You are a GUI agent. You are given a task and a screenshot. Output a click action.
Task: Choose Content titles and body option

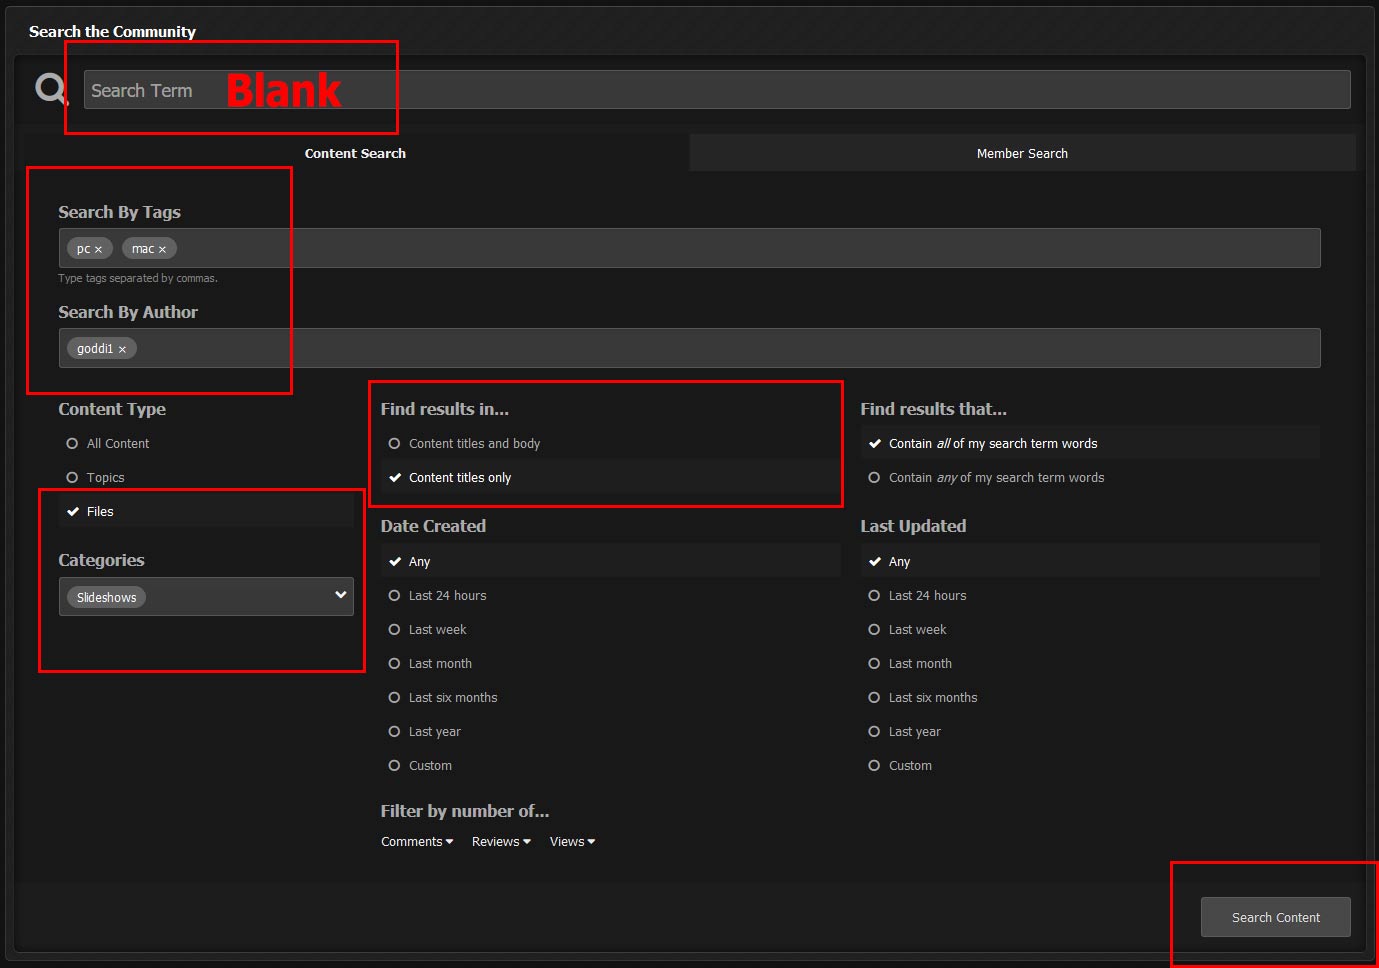coord(395,444)
